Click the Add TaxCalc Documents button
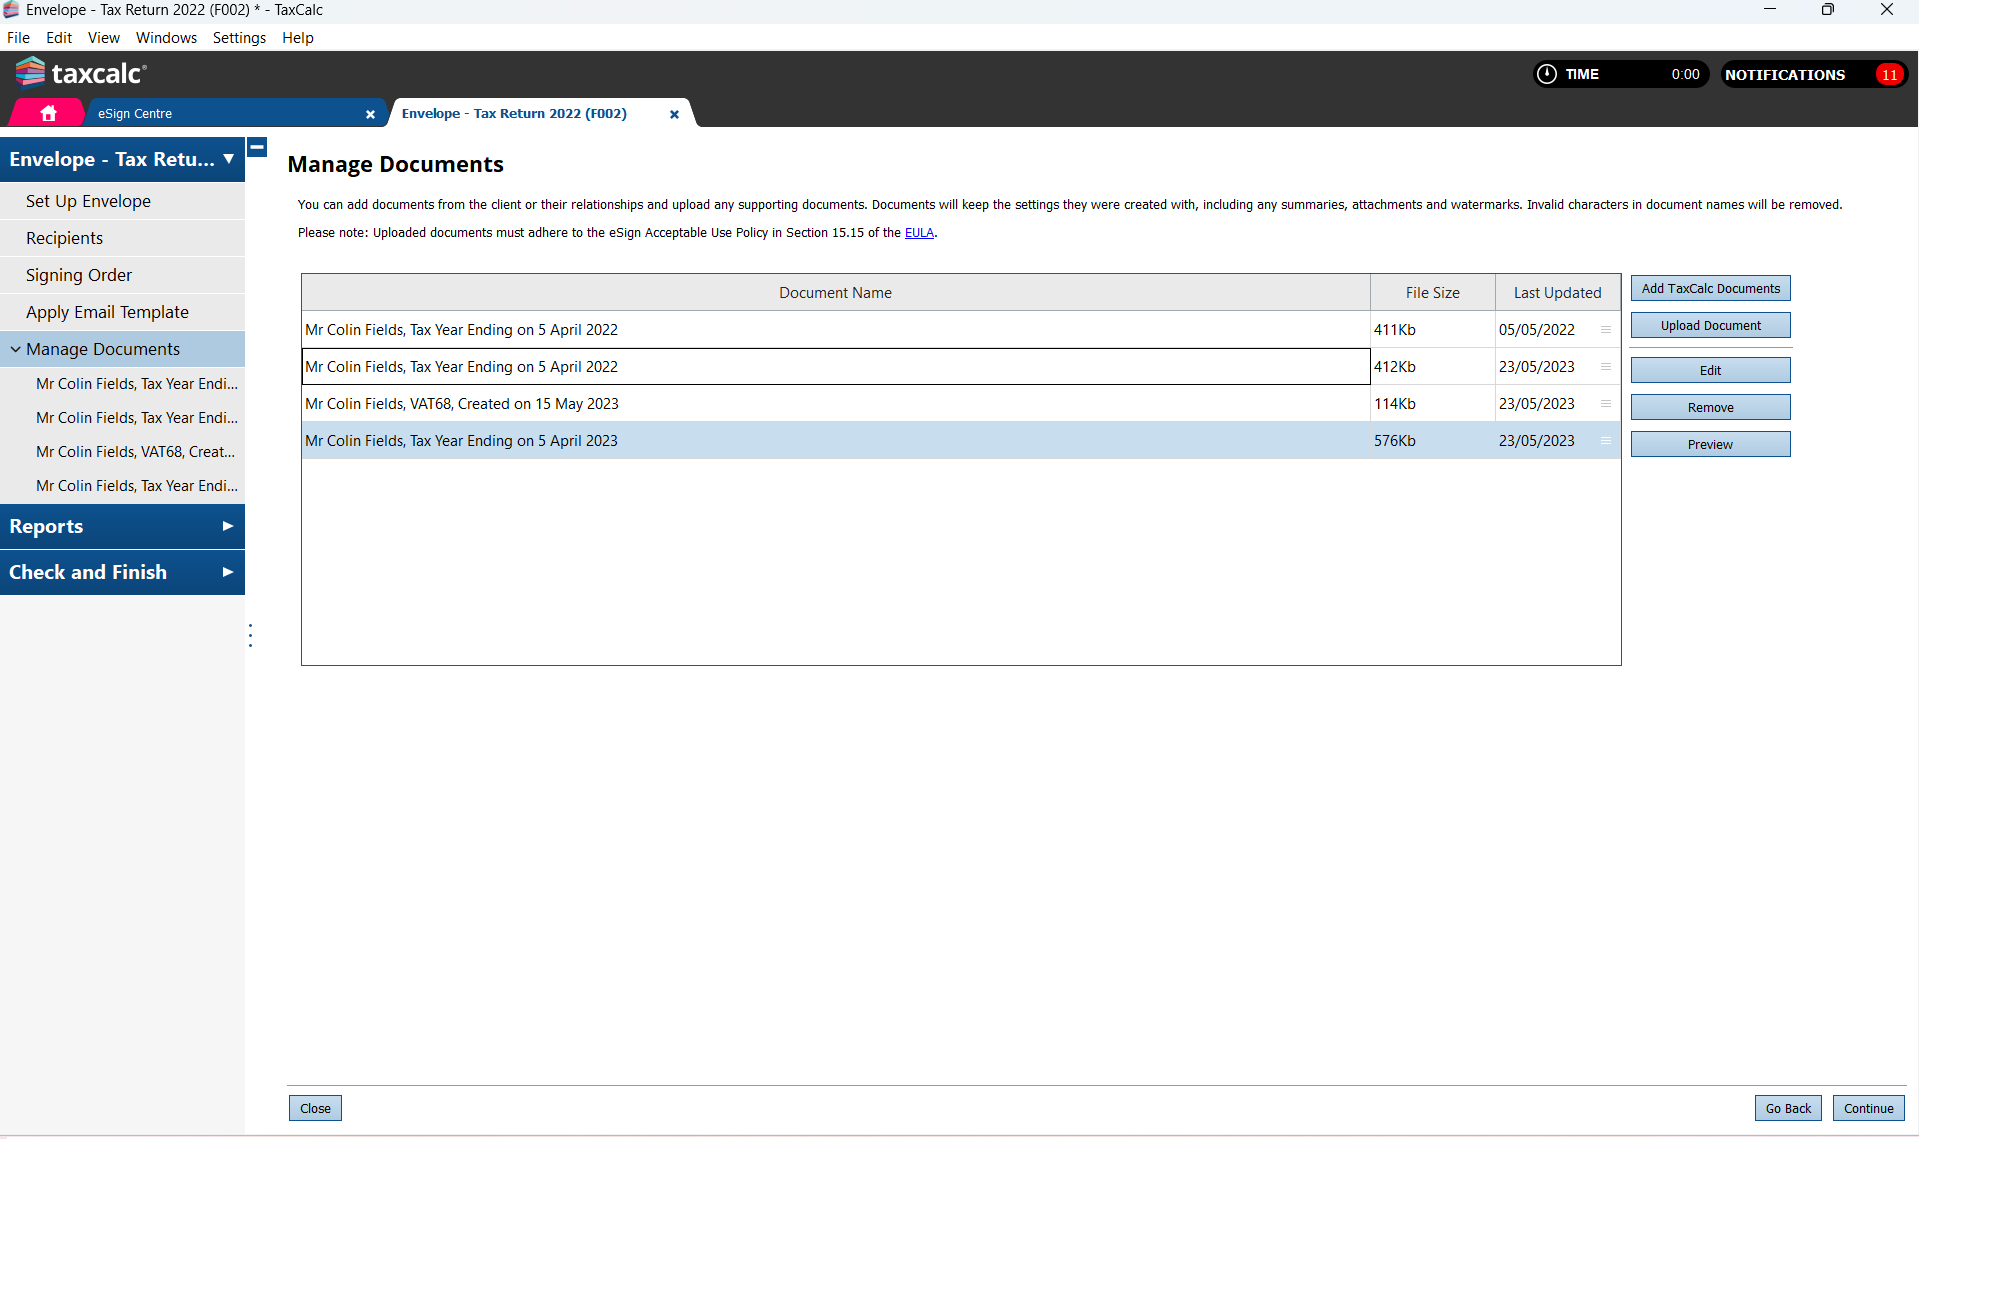This screenshot has height=1300, width=2000. (1710, 289)
